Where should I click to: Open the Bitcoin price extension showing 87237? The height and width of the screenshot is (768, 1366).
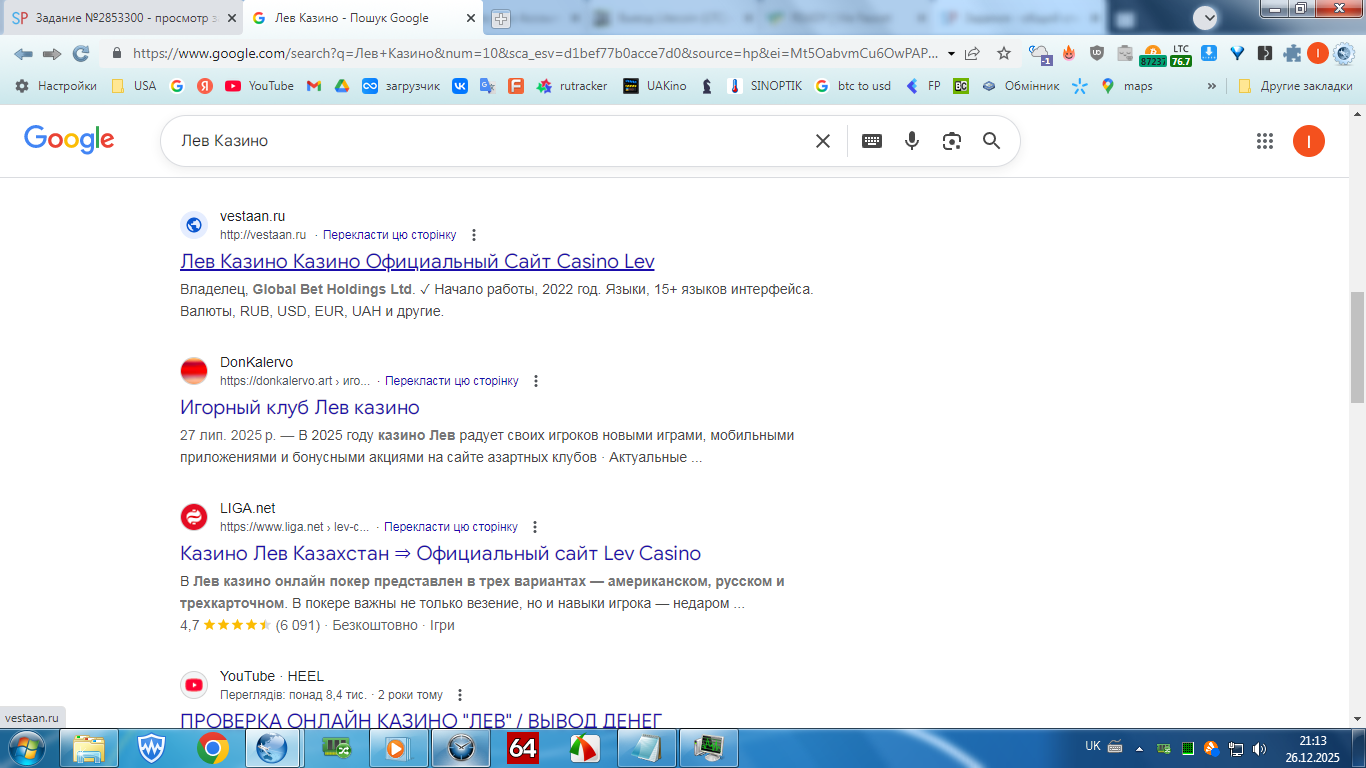pyautogui.click(x=1153, y=54)
